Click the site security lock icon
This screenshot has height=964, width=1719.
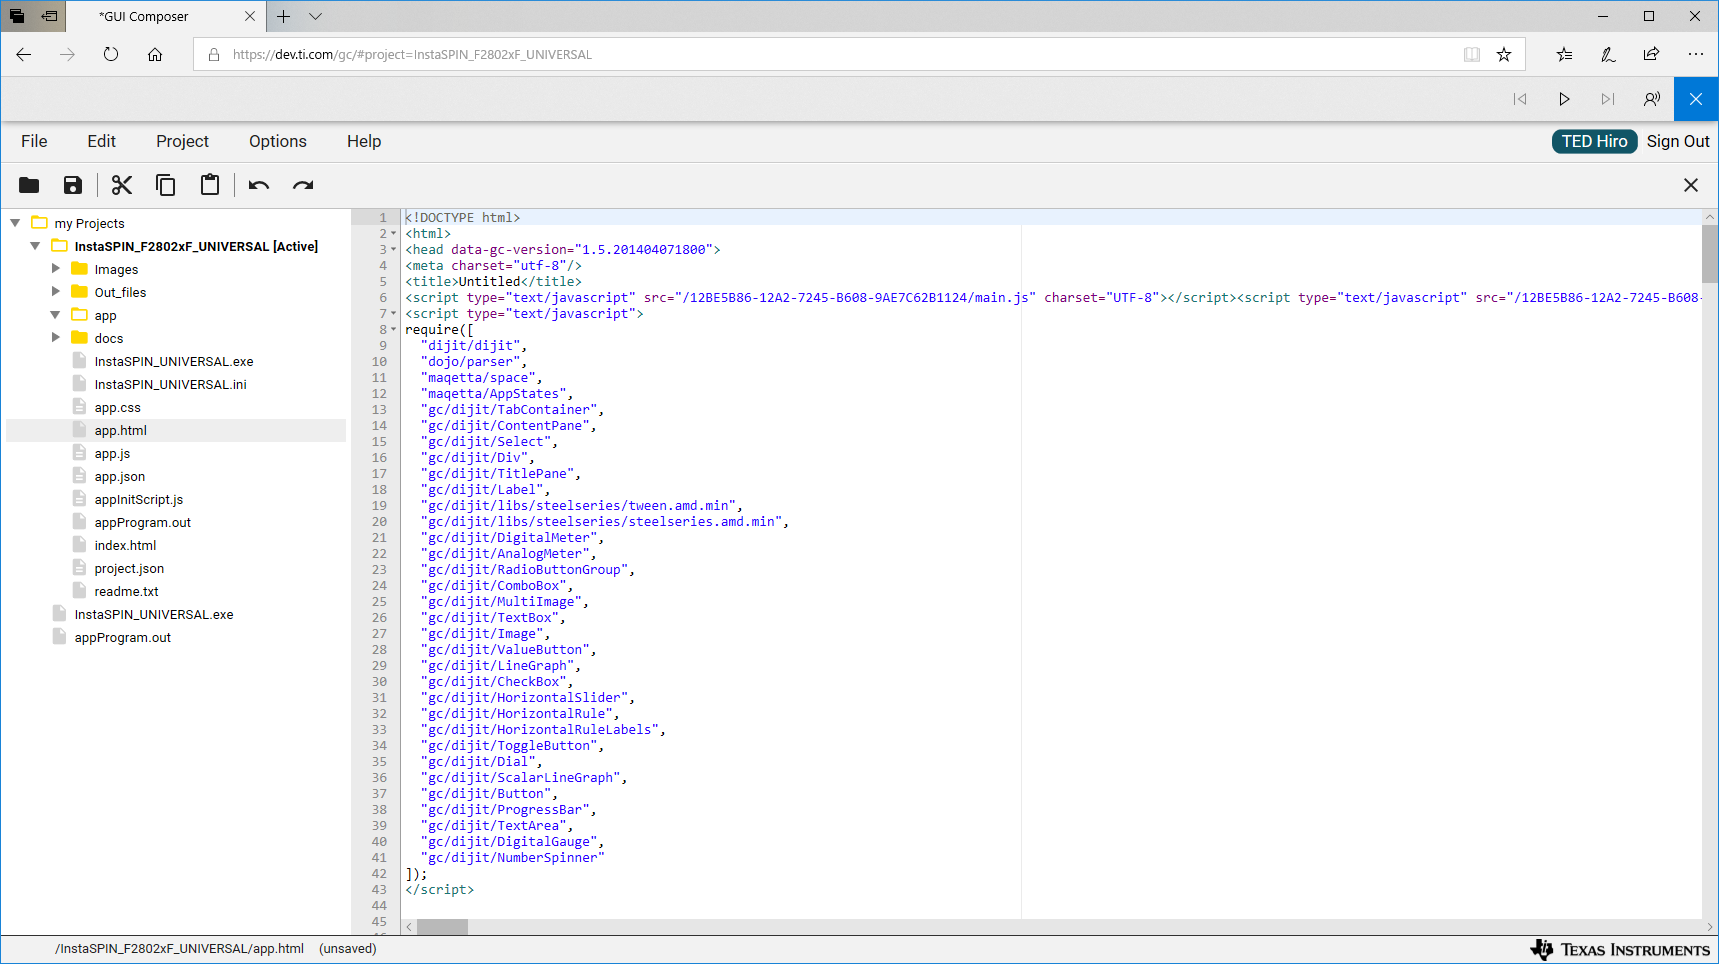click(x=213, y=55)
